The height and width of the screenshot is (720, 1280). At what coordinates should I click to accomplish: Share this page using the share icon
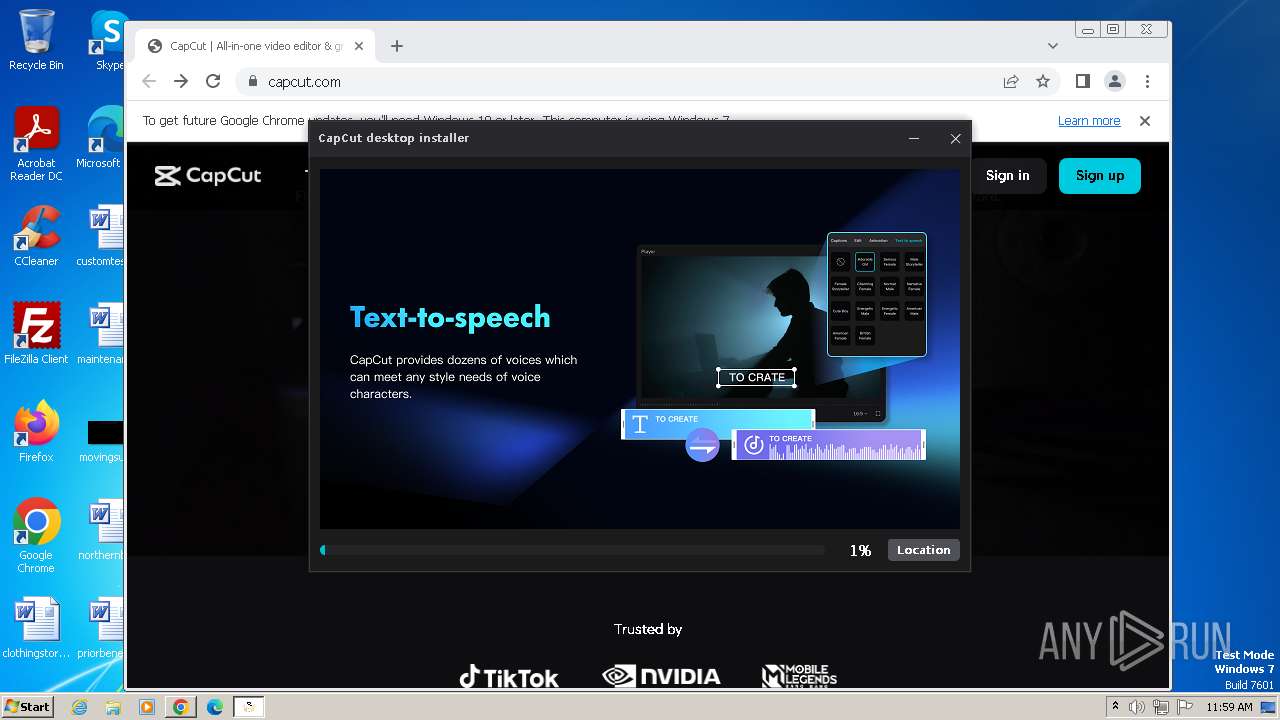click(1011, 82)
